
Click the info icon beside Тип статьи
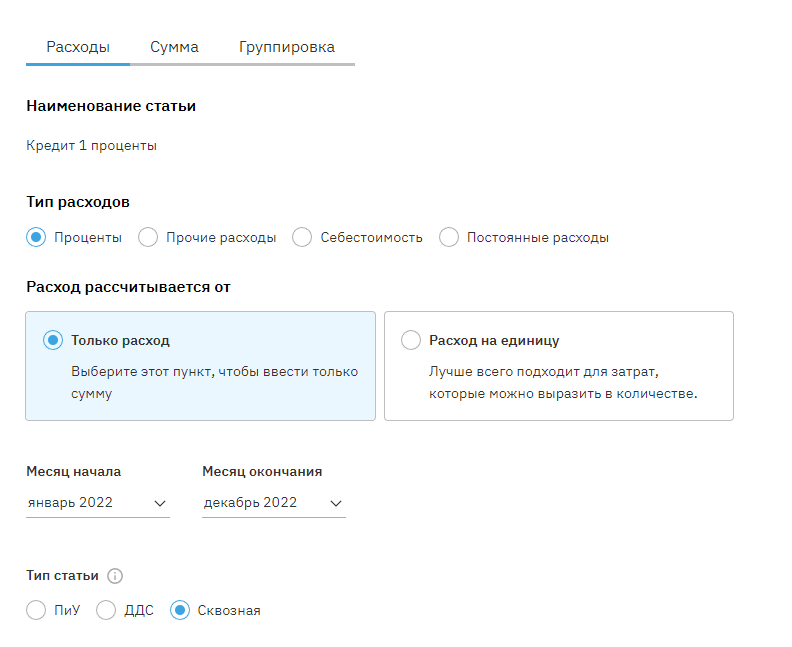115,576
